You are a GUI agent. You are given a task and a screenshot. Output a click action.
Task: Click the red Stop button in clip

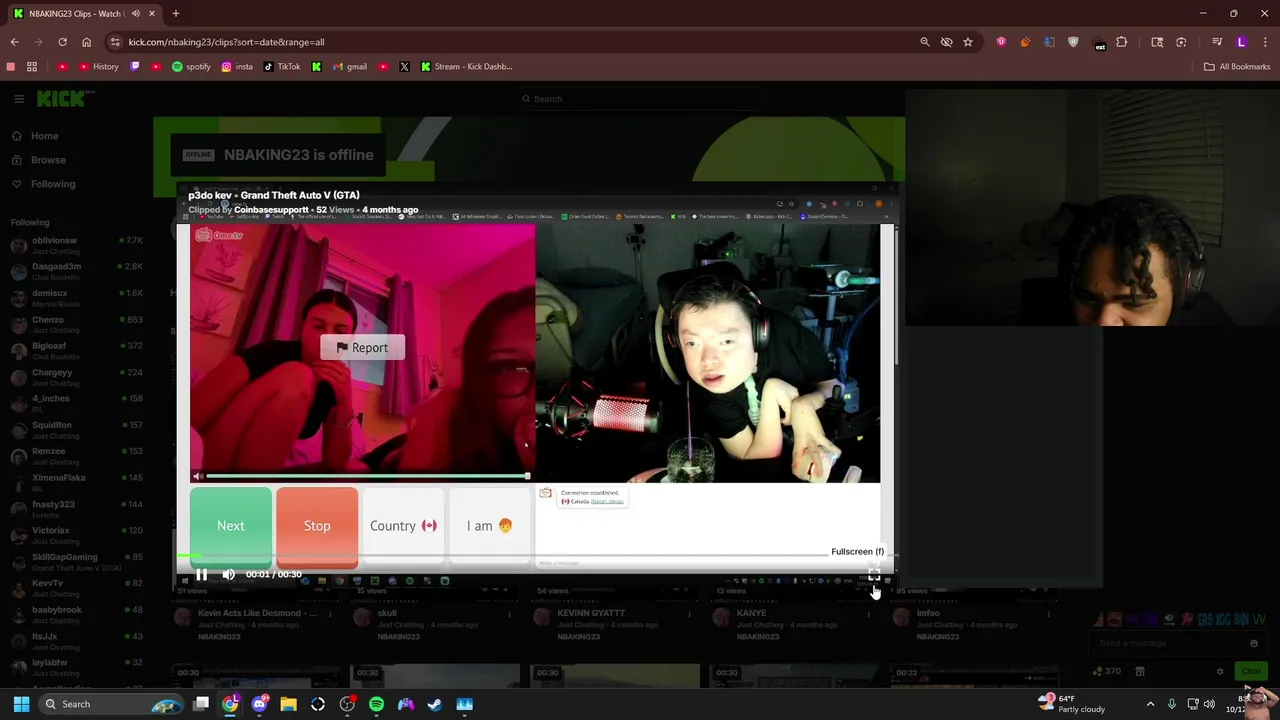[x=317, y=526]
